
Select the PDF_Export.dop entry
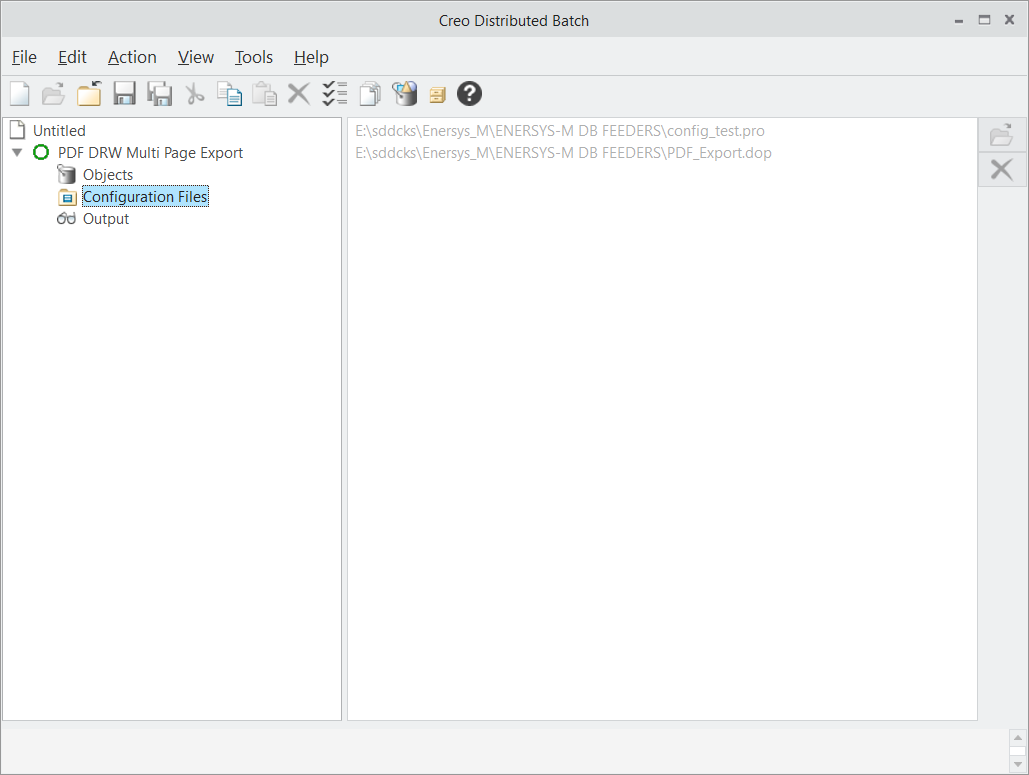pyautogui.click(x=562, y=152)
